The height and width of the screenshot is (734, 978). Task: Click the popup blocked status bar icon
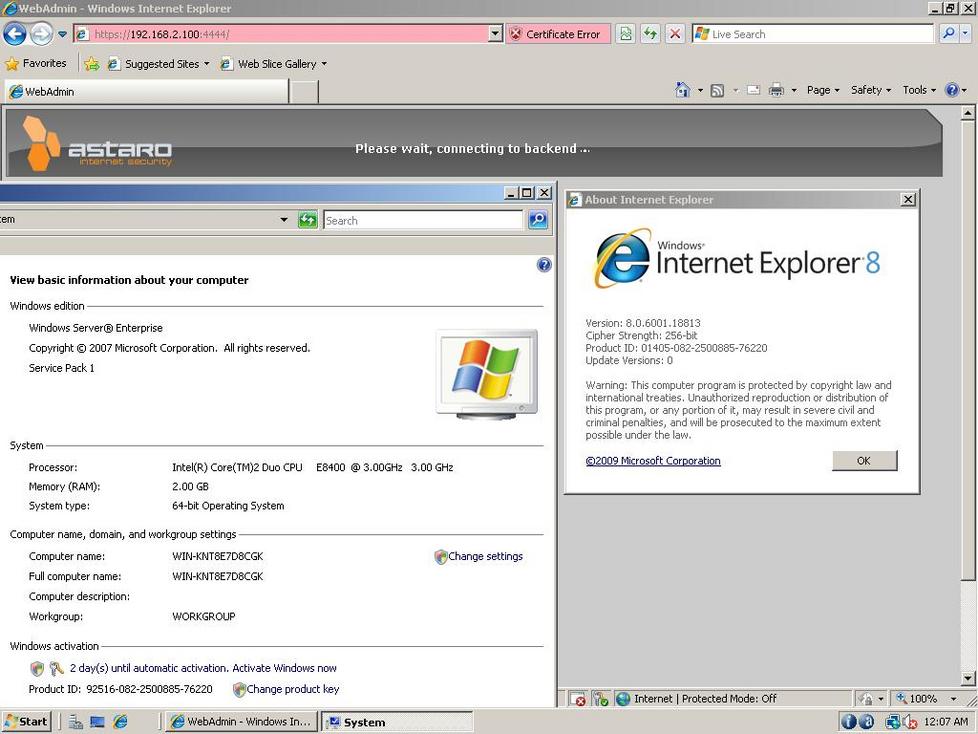(577, 698)
